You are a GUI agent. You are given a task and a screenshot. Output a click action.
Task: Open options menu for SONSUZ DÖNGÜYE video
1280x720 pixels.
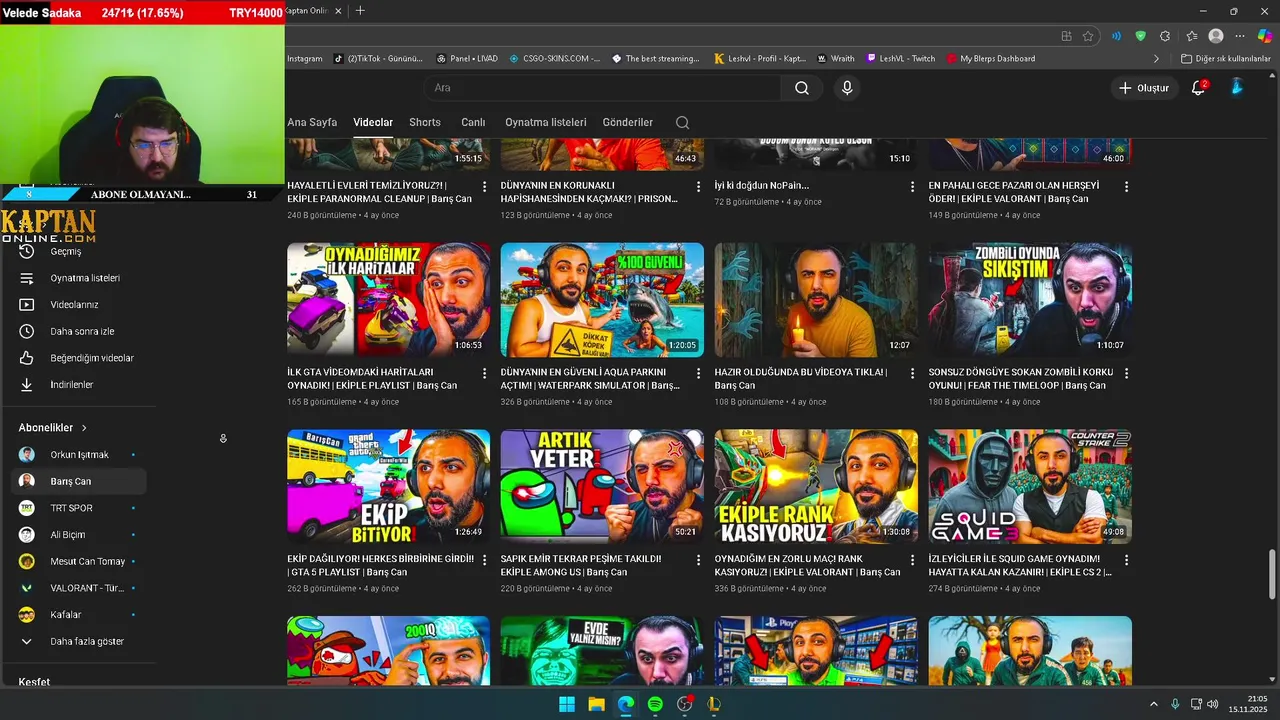point(1126,373)
